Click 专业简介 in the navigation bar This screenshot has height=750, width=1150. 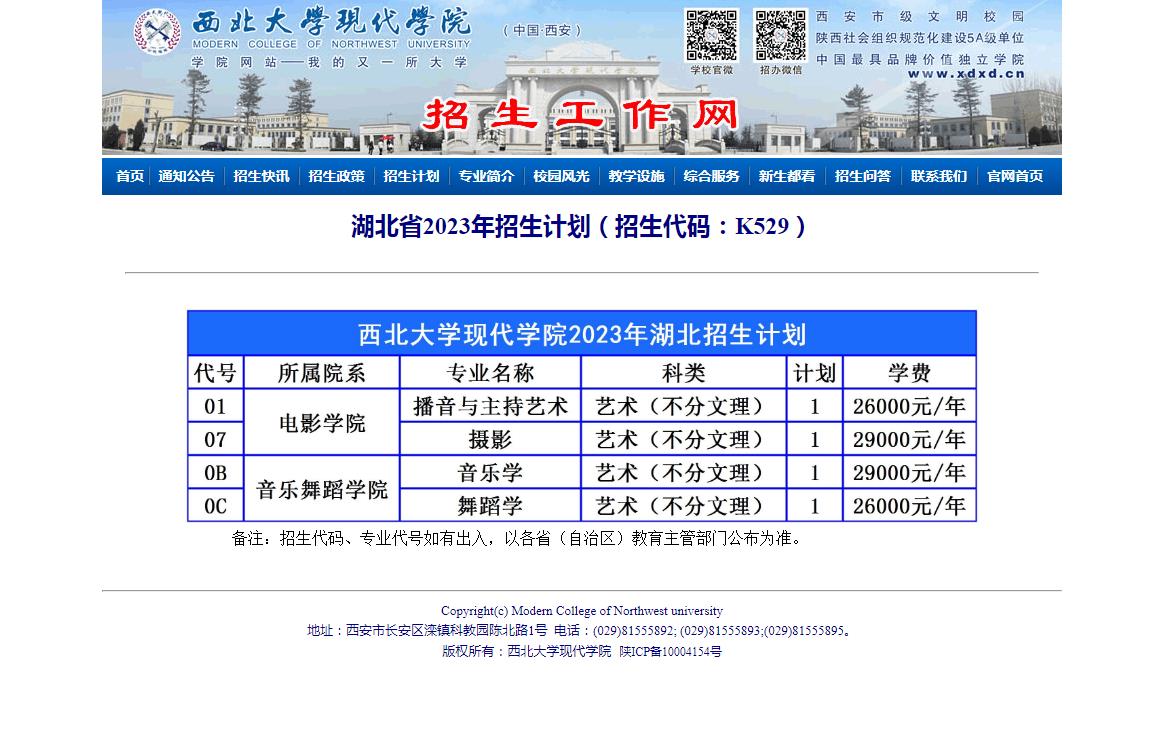[x=486, y=176]
